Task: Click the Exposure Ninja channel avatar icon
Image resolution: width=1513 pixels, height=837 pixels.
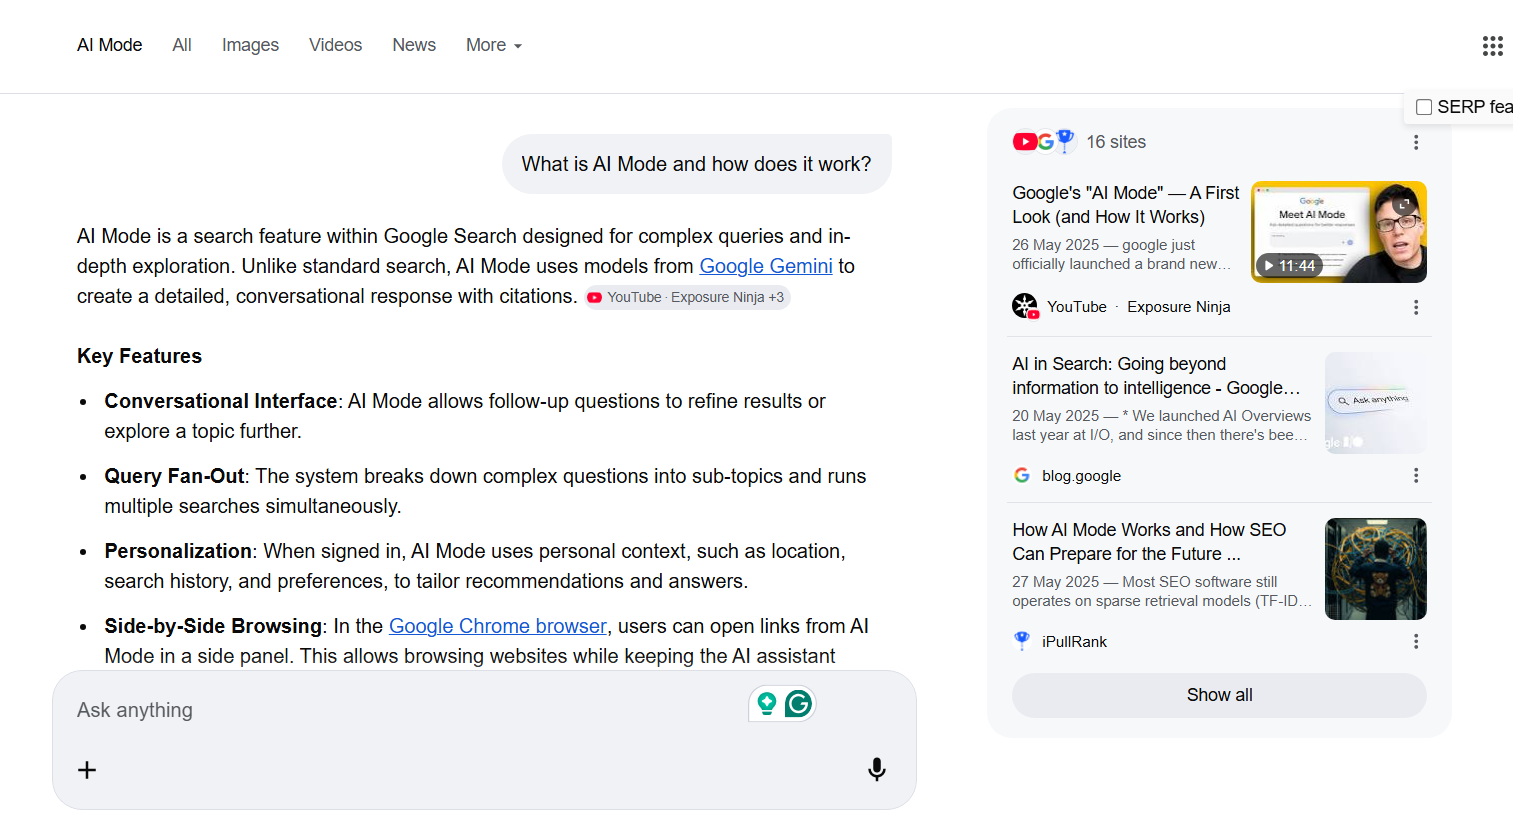Action: click(x=1025, y=306)
